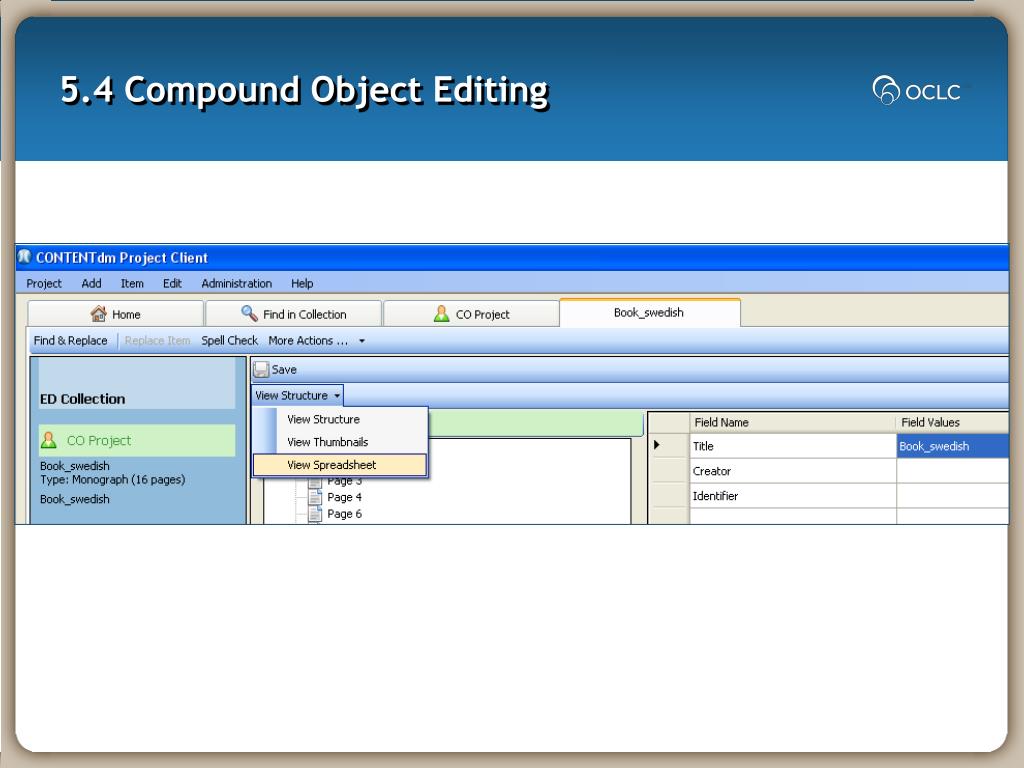This screenshot has width=1024, height=768.
Task: Select the Creator field name cell
Action: [x=793, y=471]
